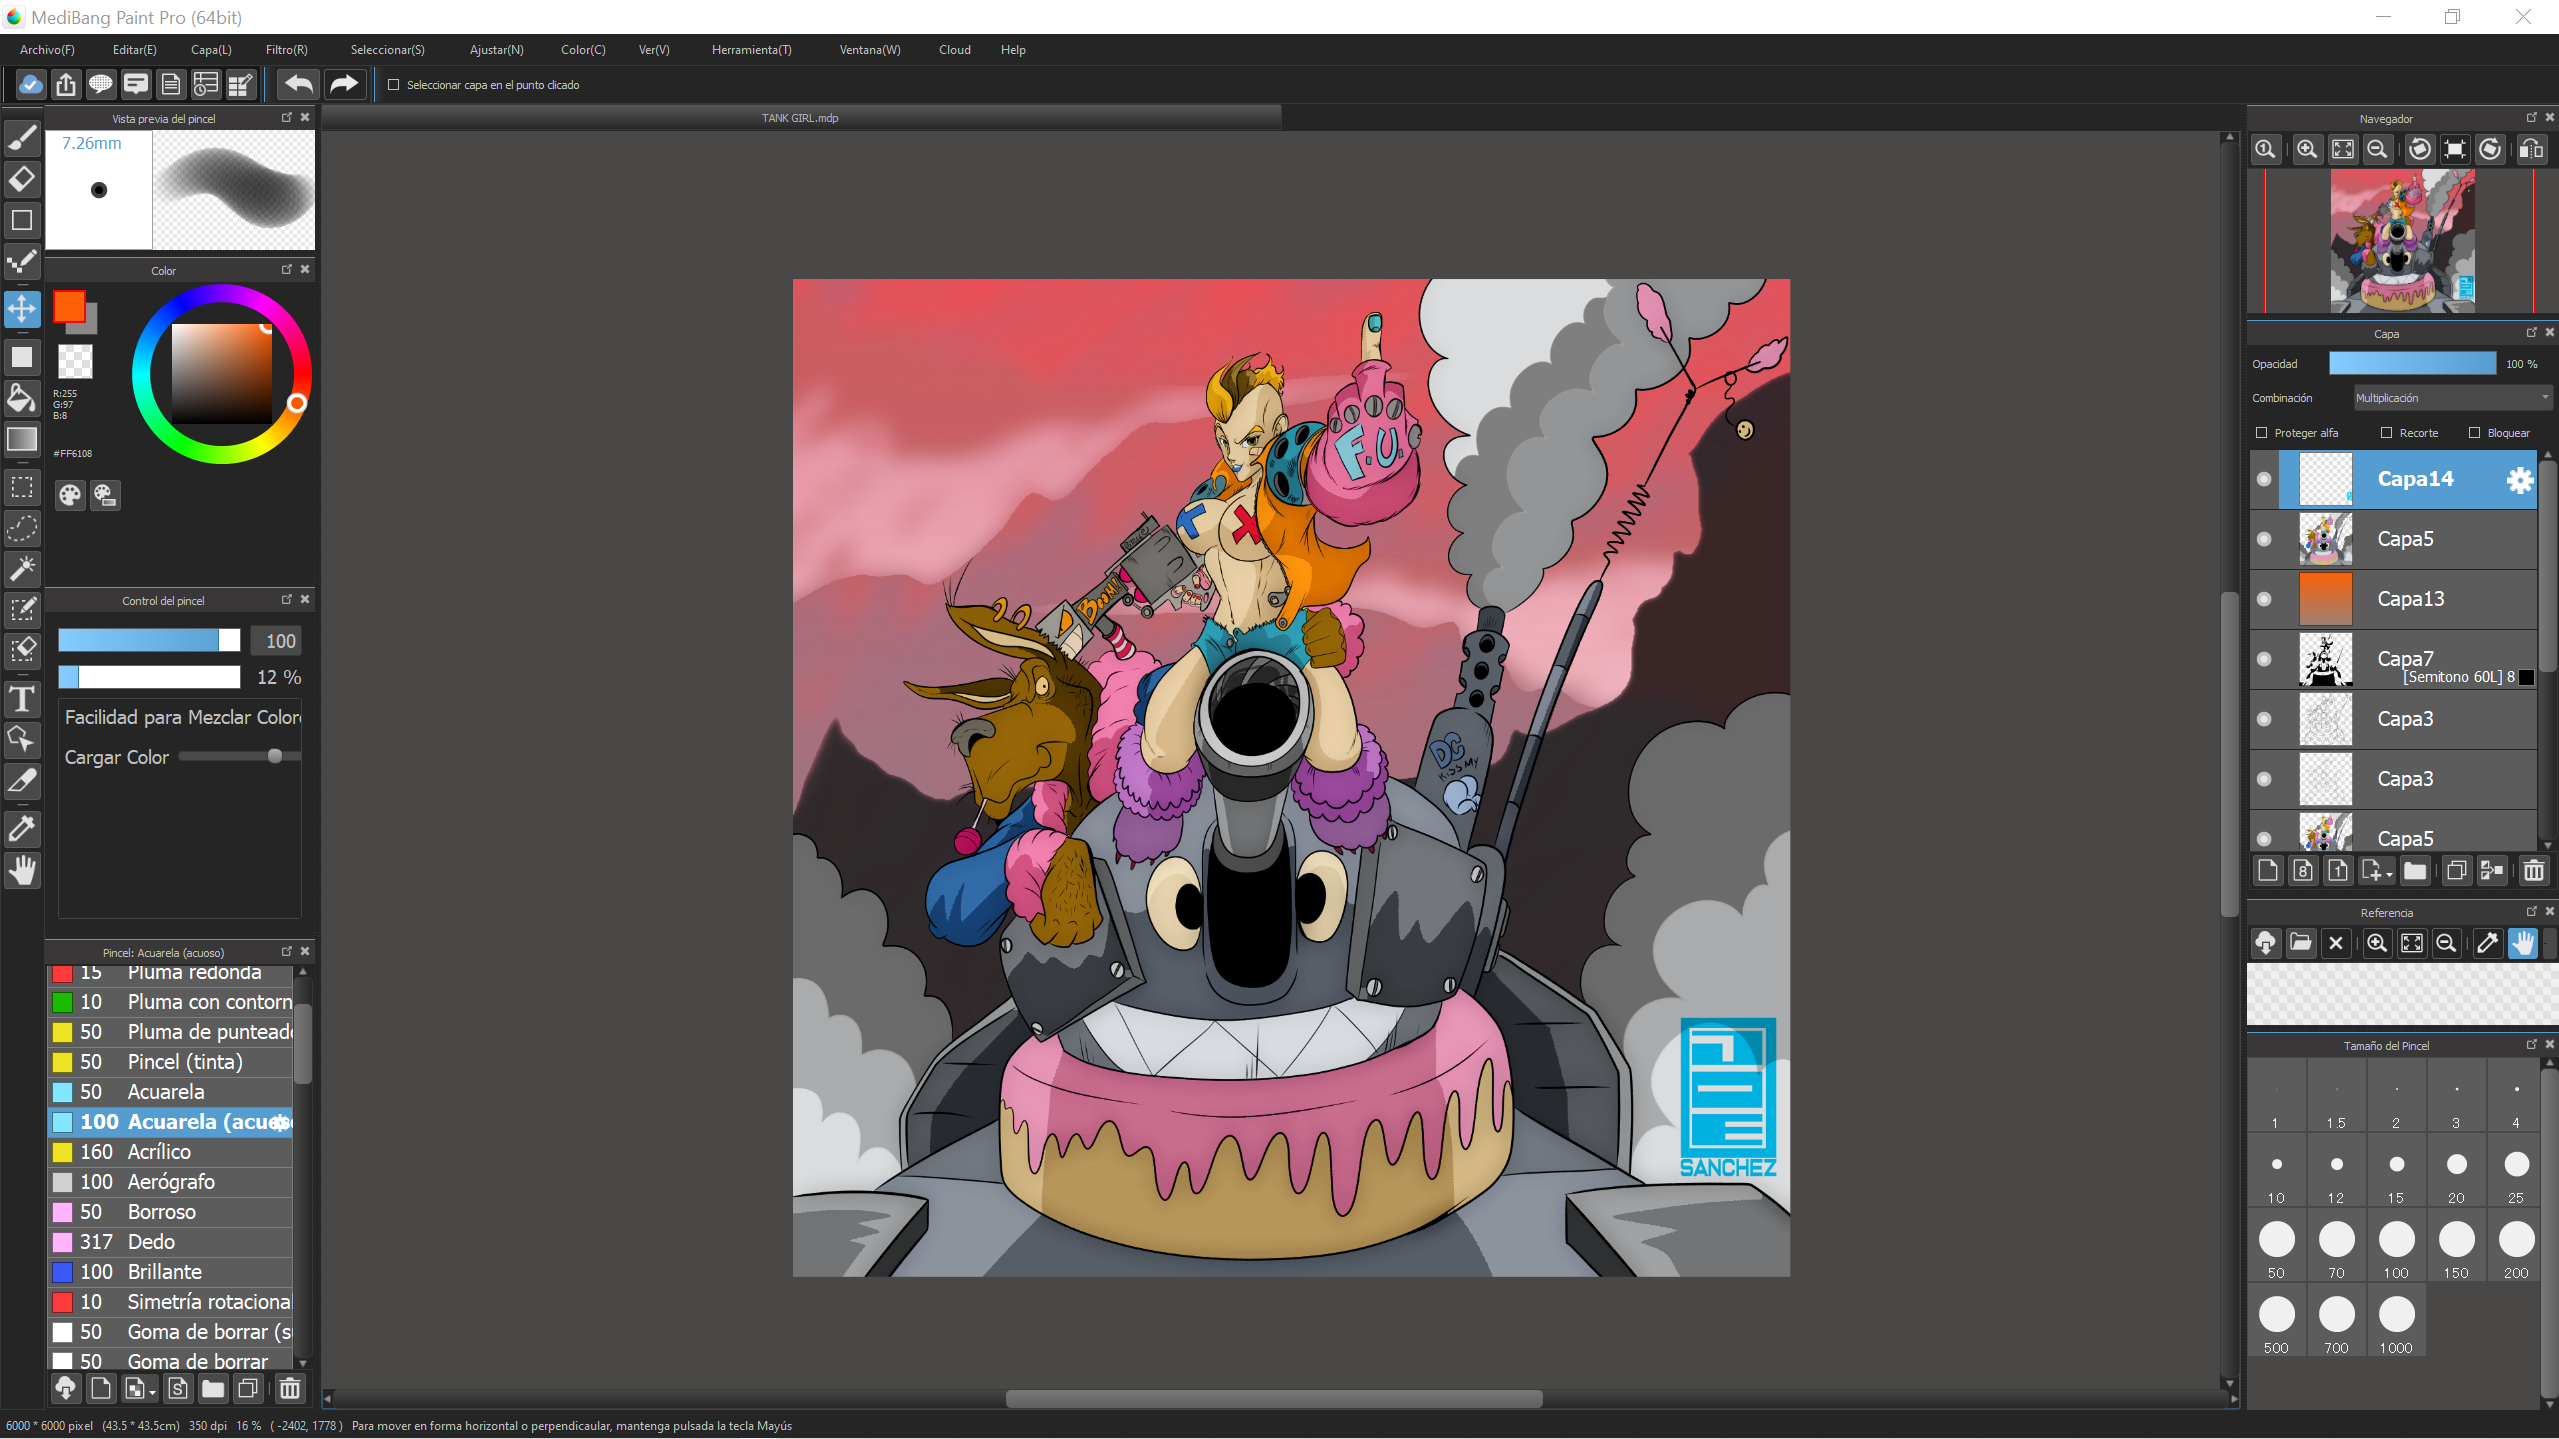Select the Bucket fill tool
The image size is (2559, 1439).
click(22, 398)
